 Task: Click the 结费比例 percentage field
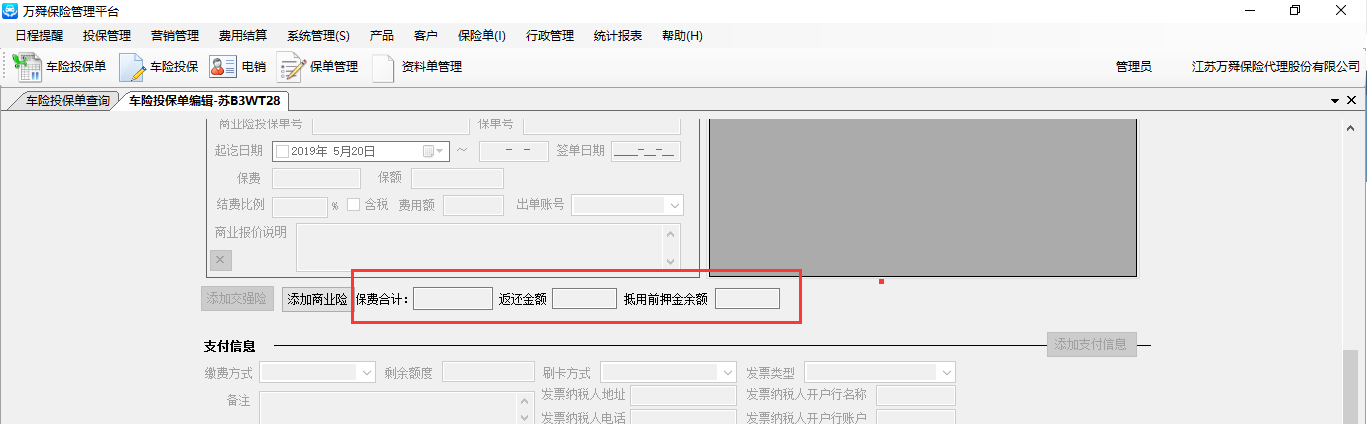tap(299, 205)
